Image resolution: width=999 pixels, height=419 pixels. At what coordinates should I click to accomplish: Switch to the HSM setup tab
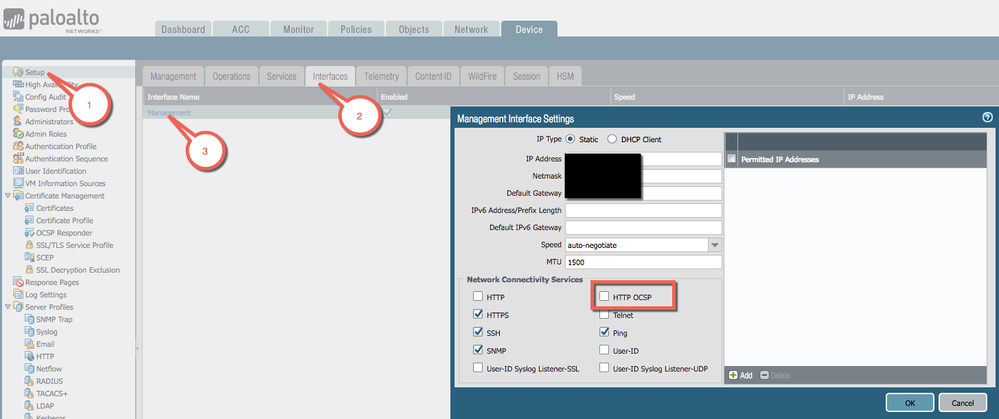pyautogui.click(x=564, y=76)
